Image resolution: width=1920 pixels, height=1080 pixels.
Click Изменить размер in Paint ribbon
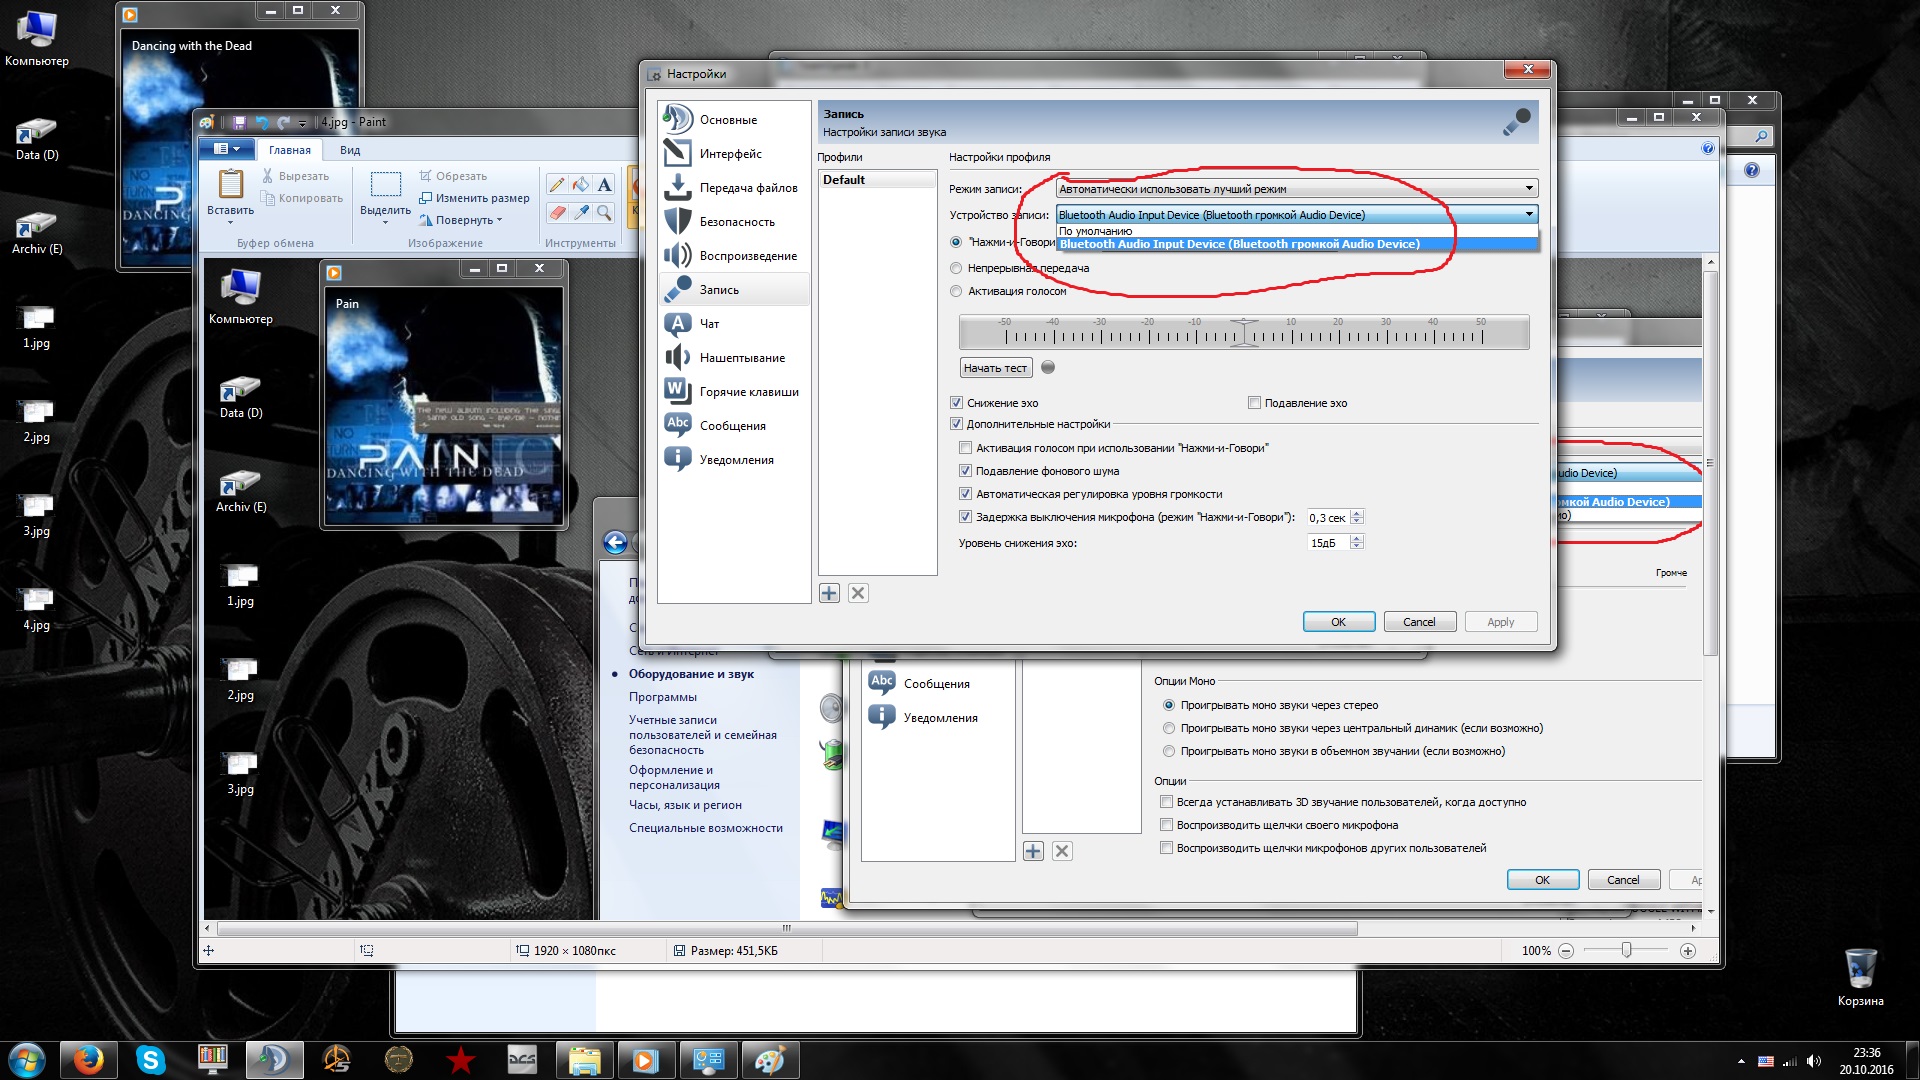tap(474, 198)
